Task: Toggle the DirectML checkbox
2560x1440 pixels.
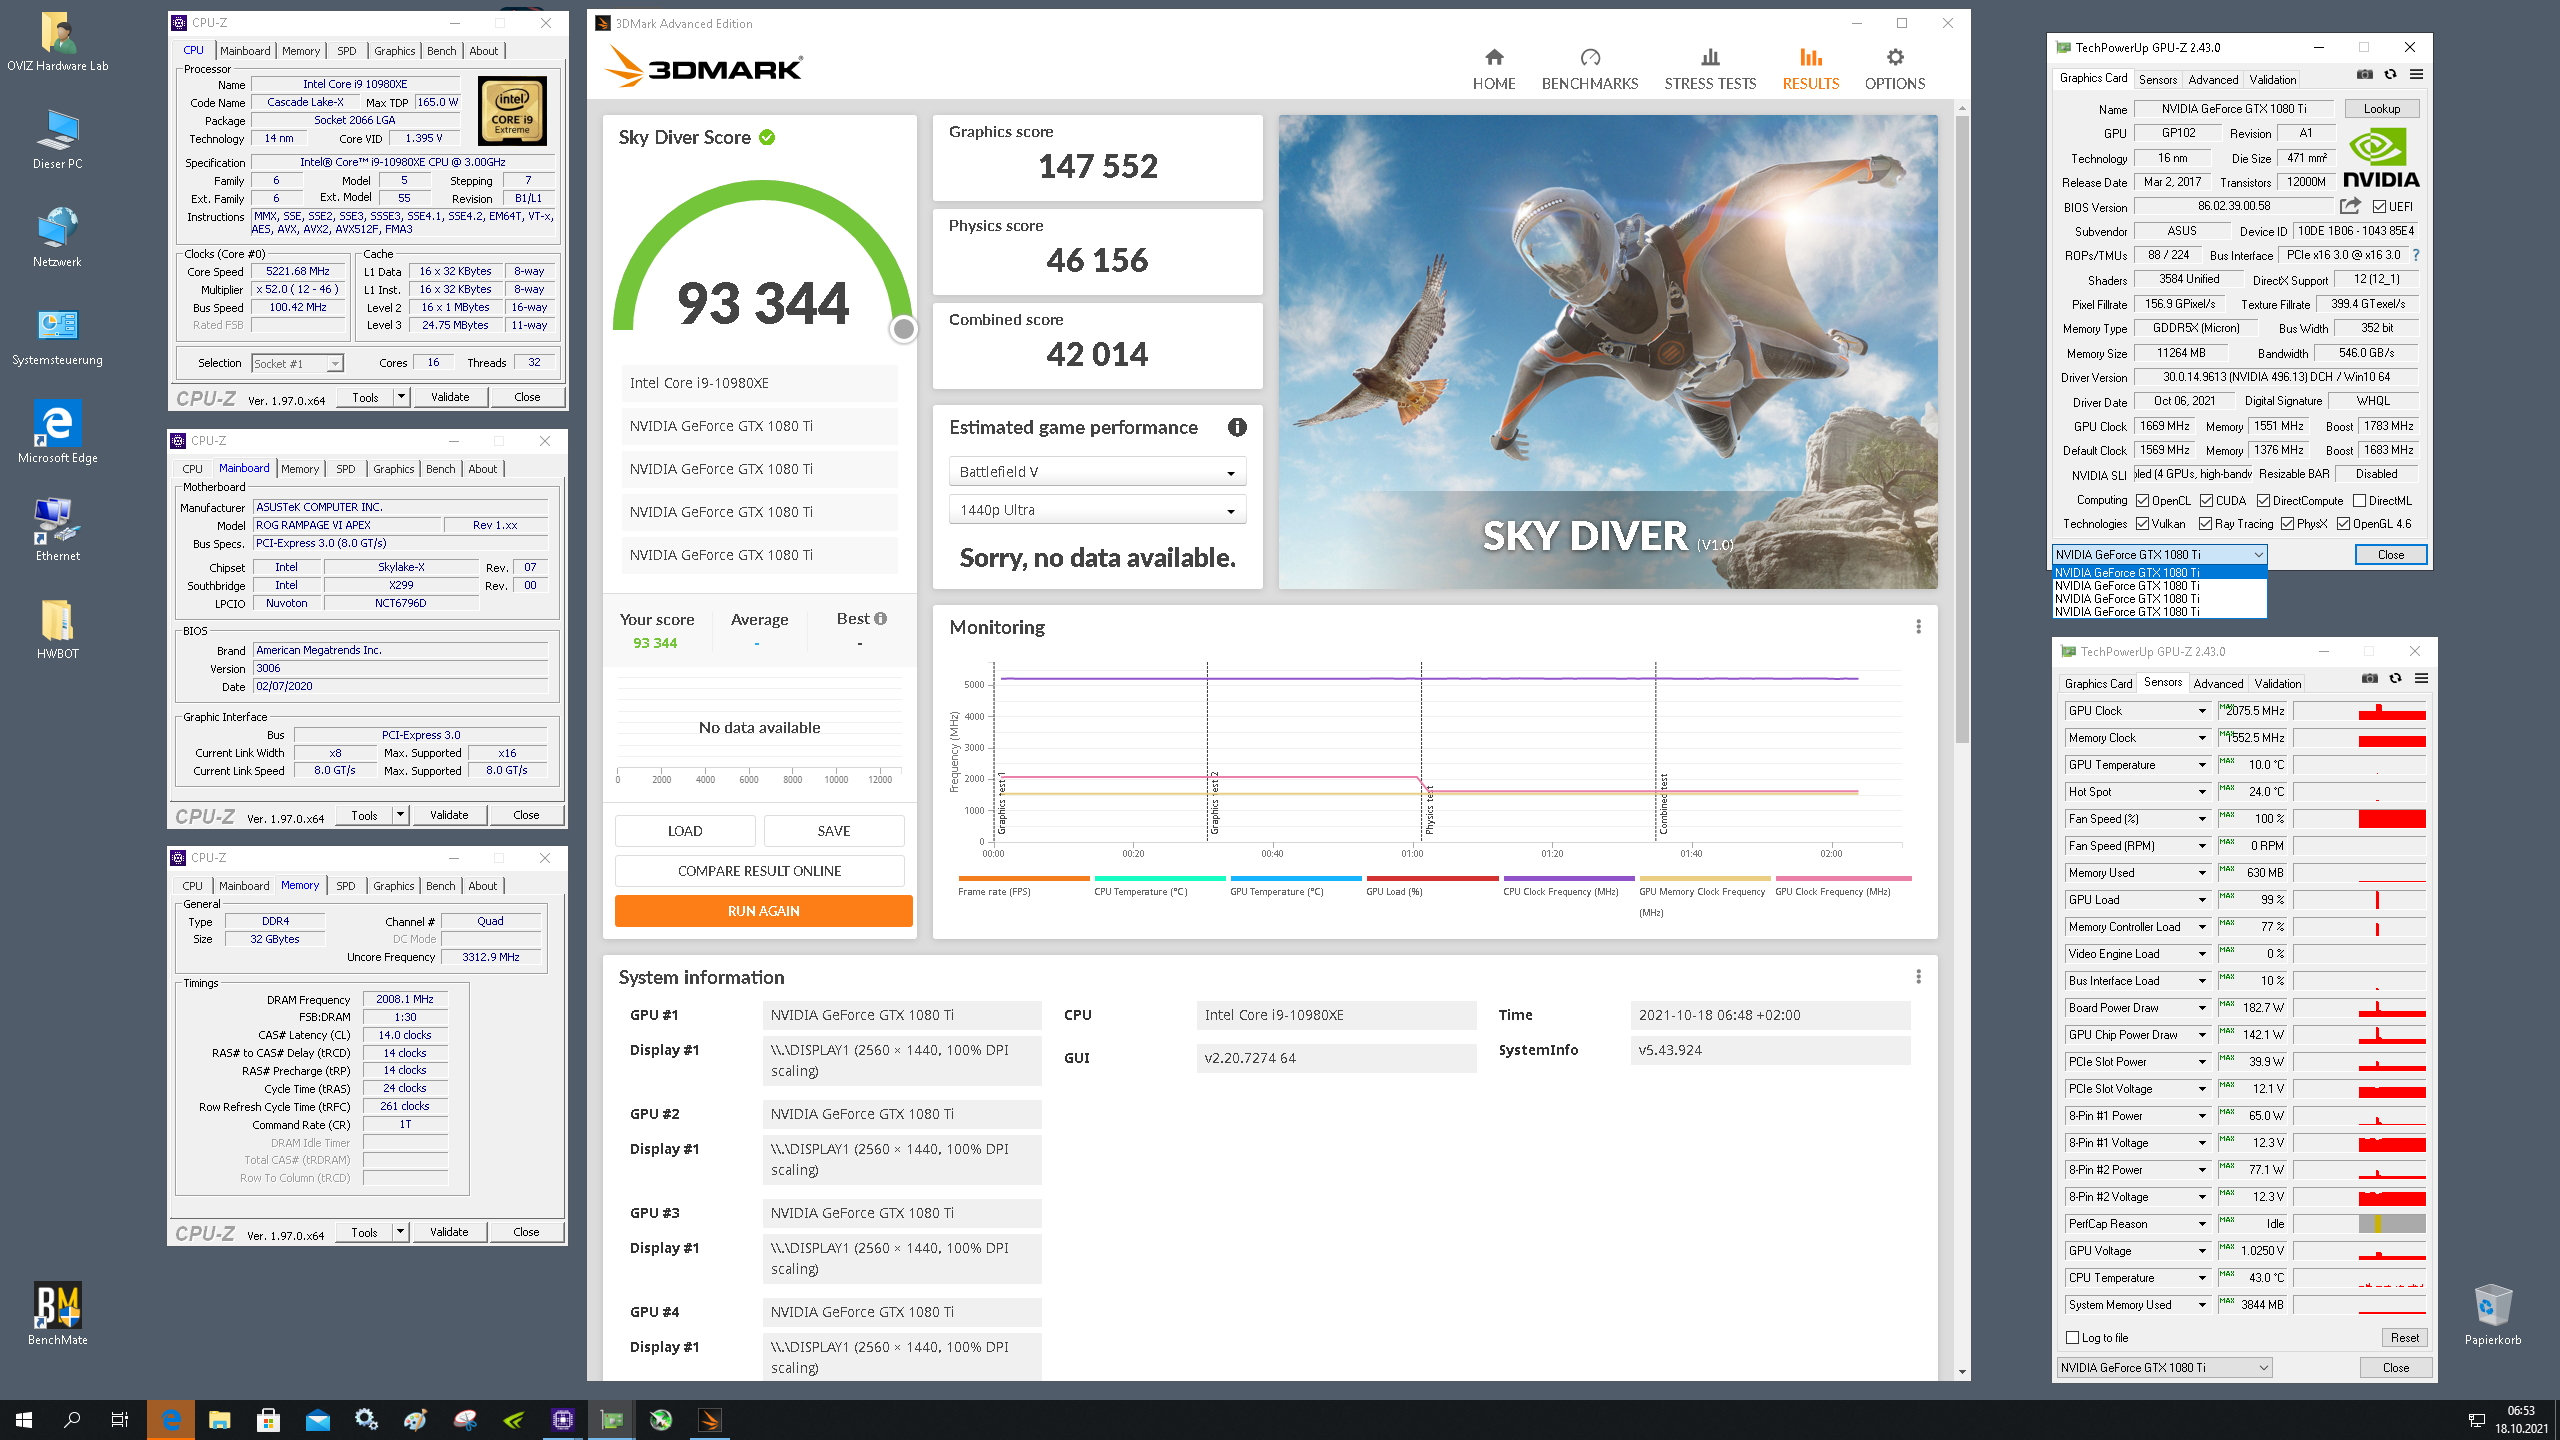Action: point(2359,501)
